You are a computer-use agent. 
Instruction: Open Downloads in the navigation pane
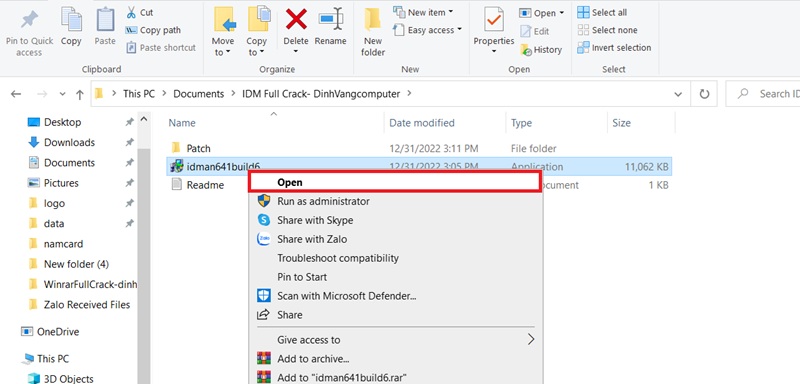pos(69,142)
